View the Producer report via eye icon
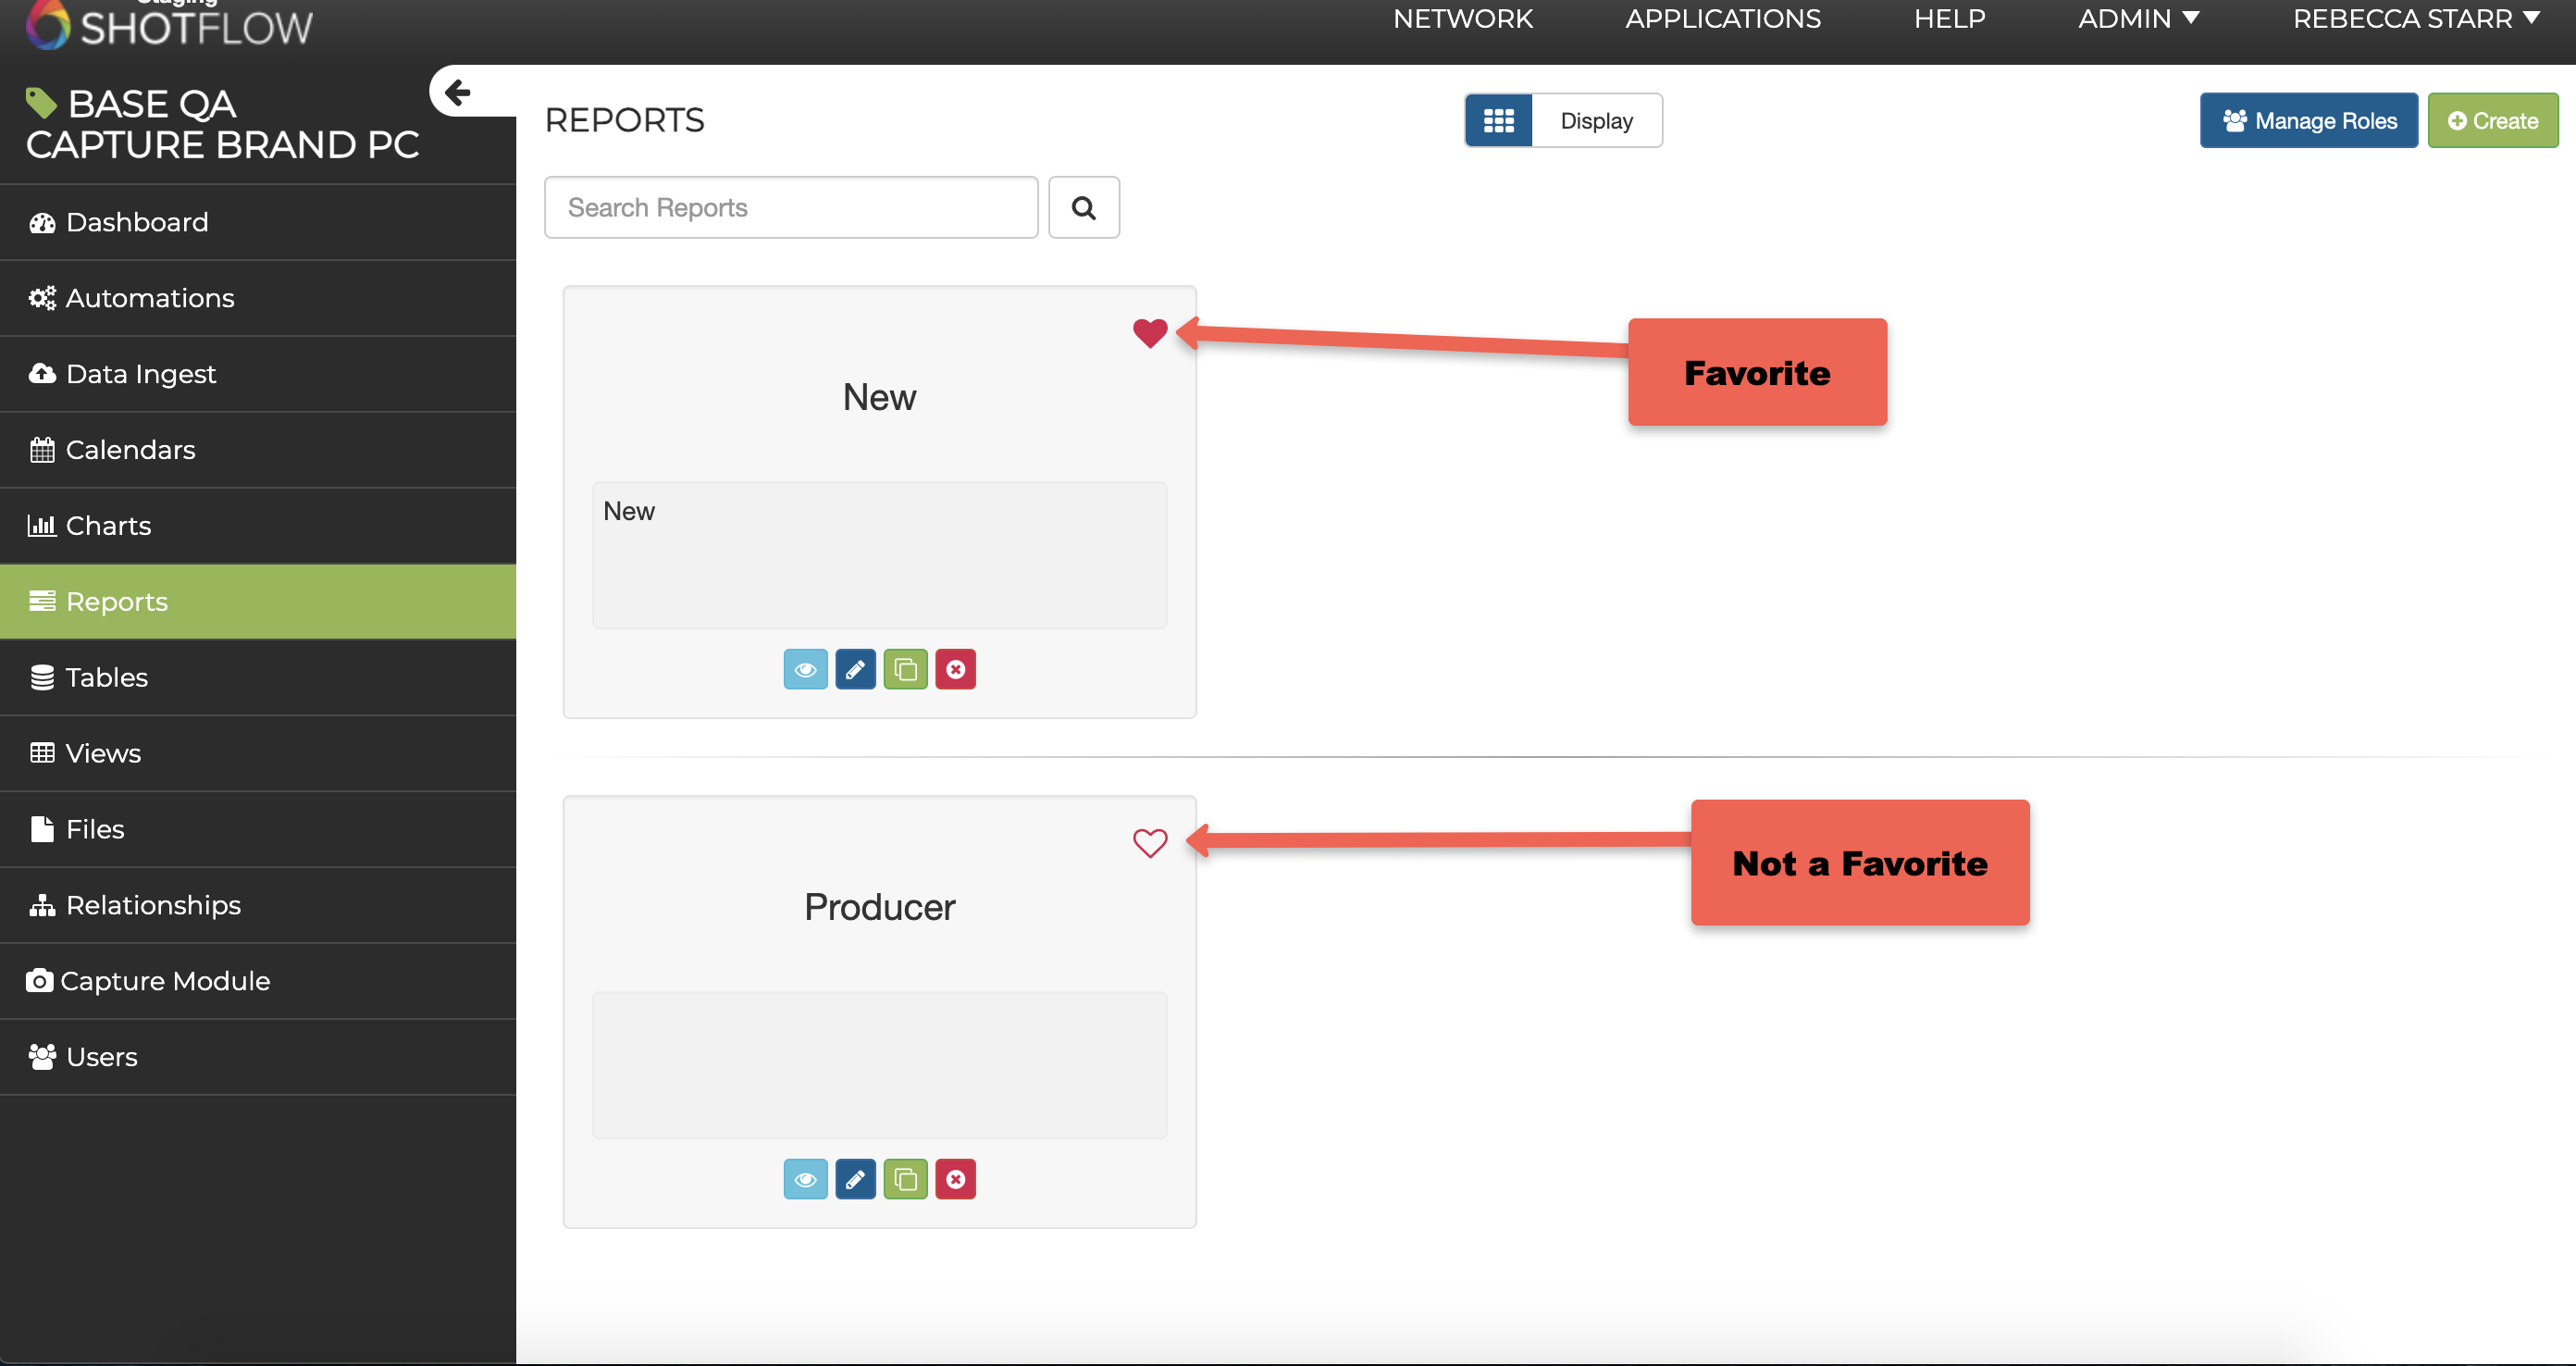 coord(805,1179)
